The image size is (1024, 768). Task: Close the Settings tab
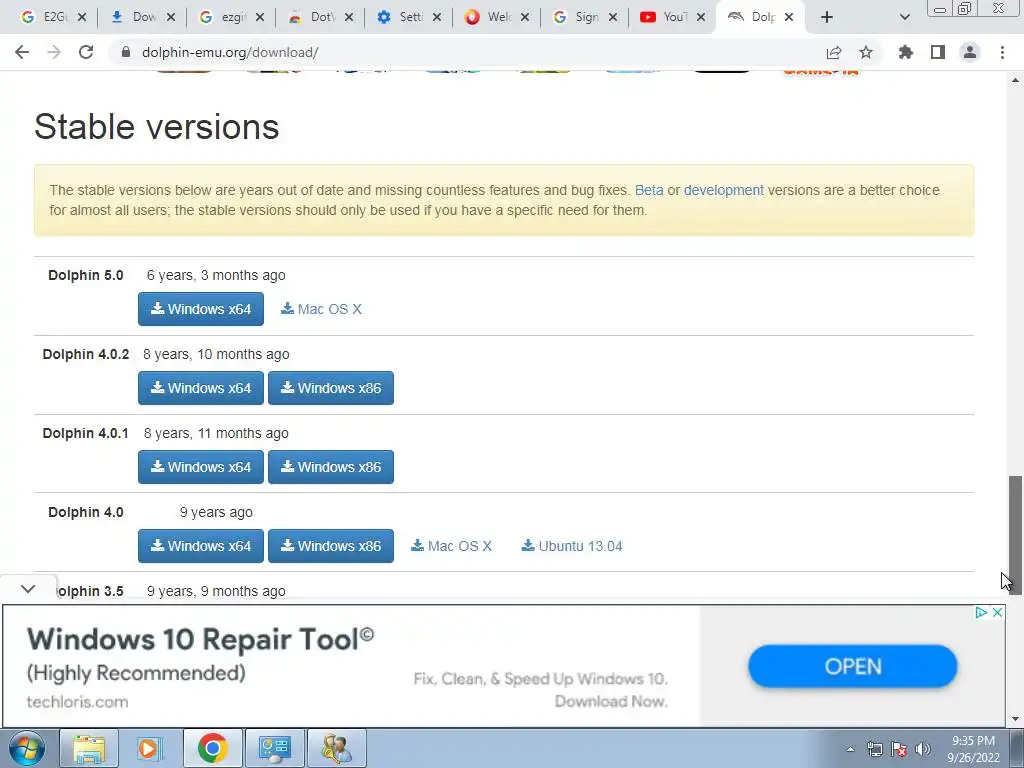pos(437,17)
